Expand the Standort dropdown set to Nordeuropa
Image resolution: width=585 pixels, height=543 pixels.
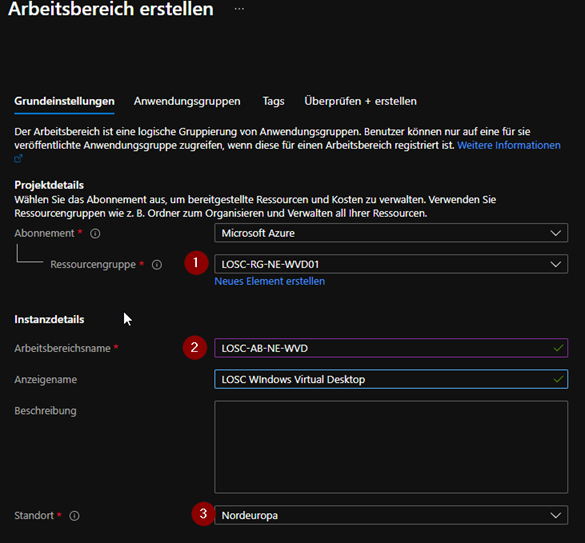(391, 515)
